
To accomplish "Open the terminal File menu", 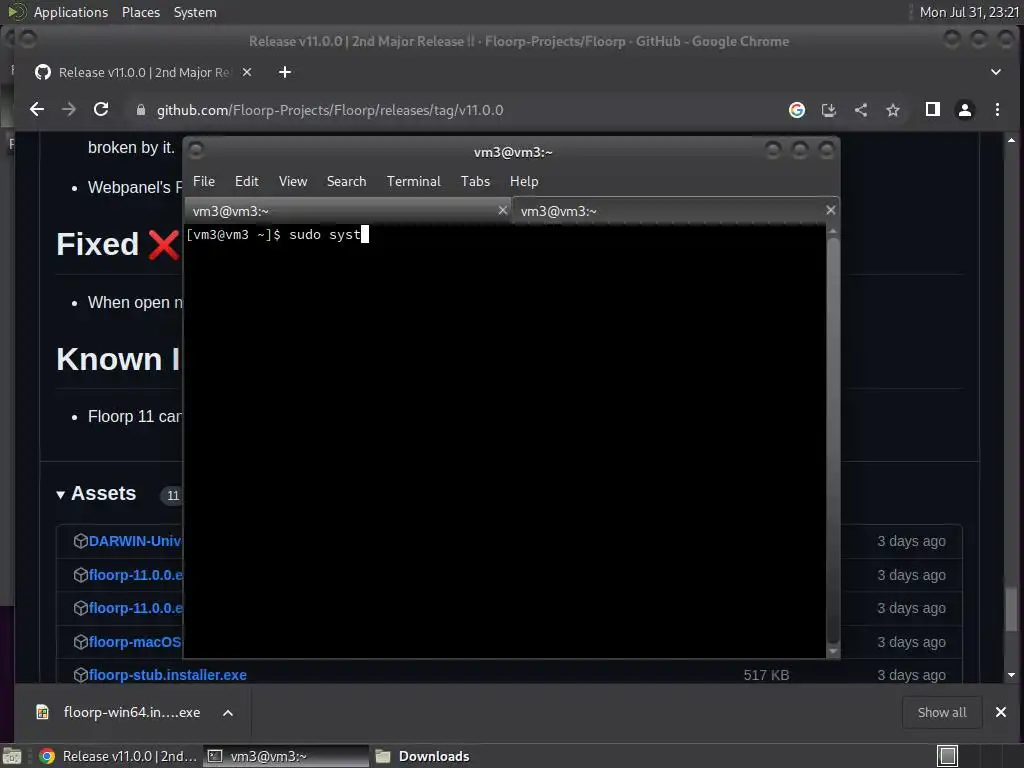I will (204, 181).
